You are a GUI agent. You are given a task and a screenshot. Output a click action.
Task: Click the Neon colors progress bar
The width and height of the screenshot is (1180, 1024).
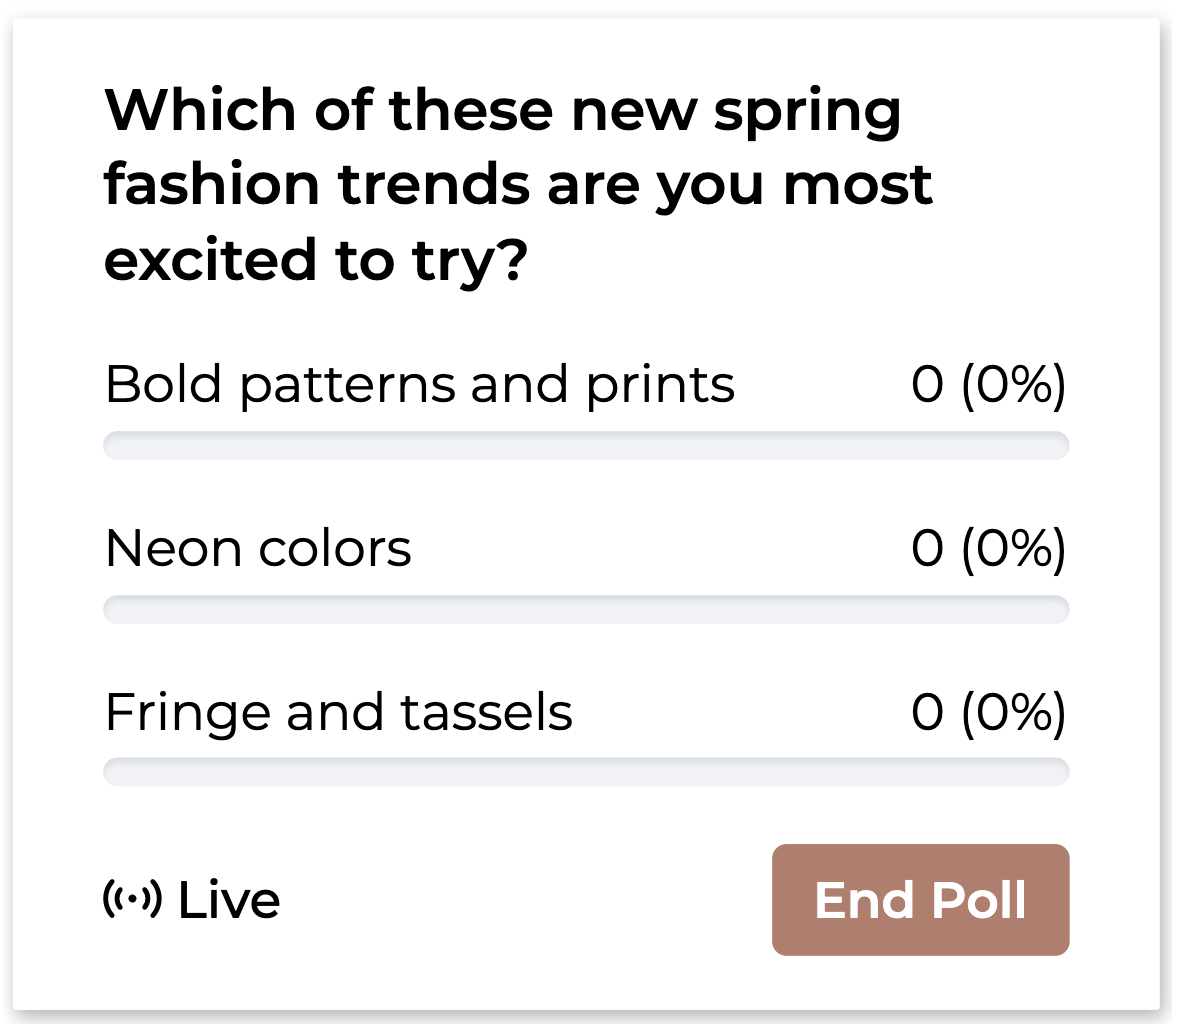click(x=586, y=609)
